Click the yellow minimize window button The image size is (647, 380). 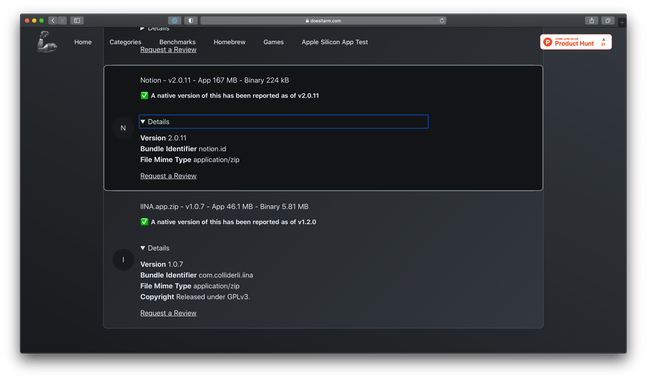[34, 20]
